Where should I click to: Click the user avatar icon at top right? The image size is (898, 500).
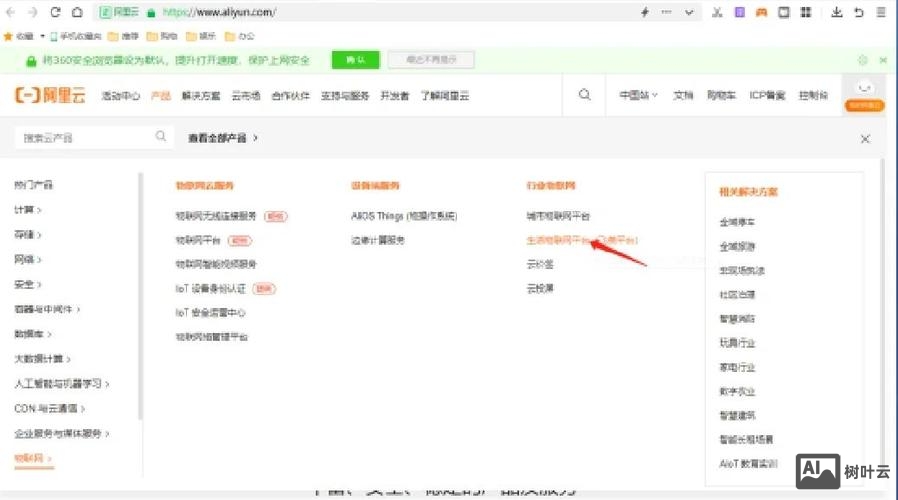coord(865,87)
